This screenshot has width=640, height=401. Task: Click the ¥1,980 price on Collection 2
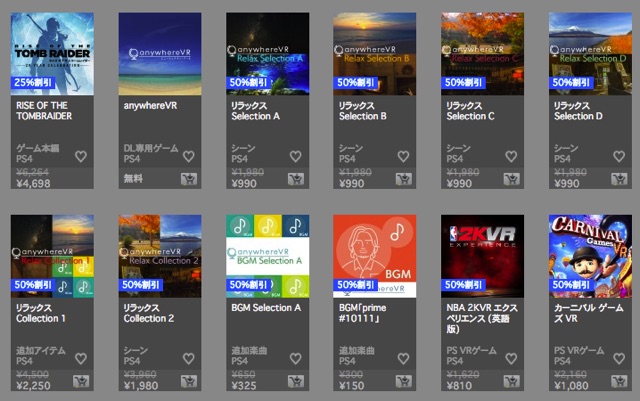point(141,385)
